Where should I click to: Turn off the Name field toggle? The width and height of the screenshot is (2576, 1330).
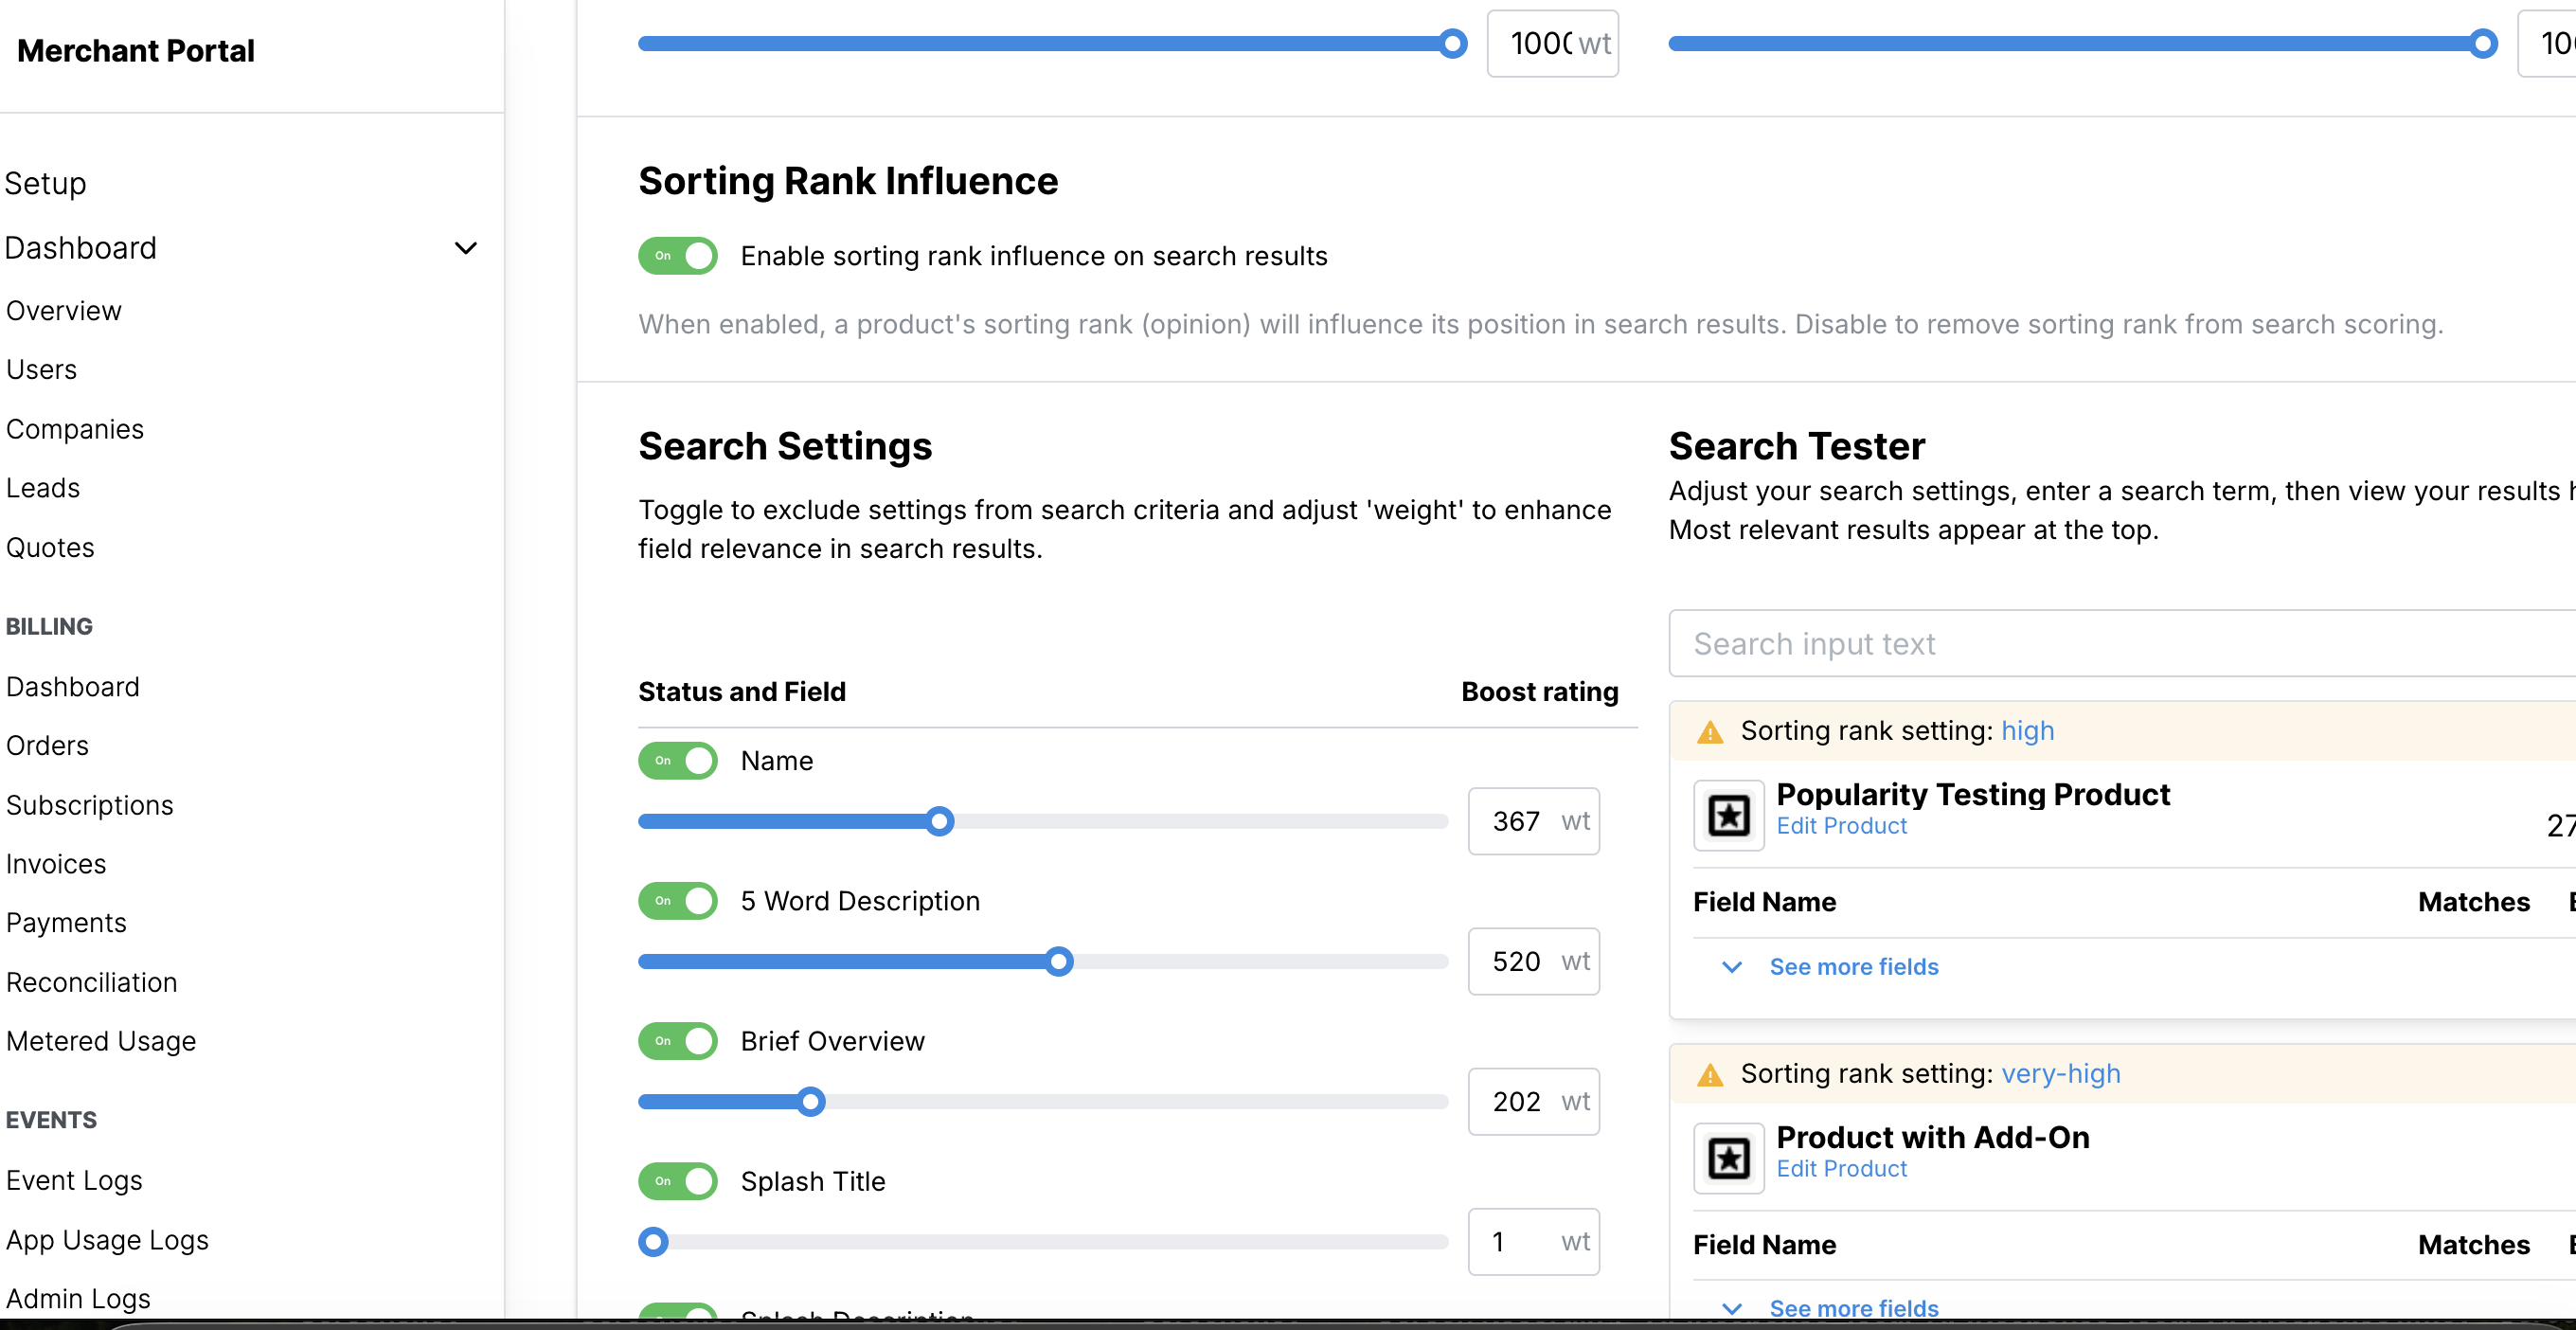678,761
